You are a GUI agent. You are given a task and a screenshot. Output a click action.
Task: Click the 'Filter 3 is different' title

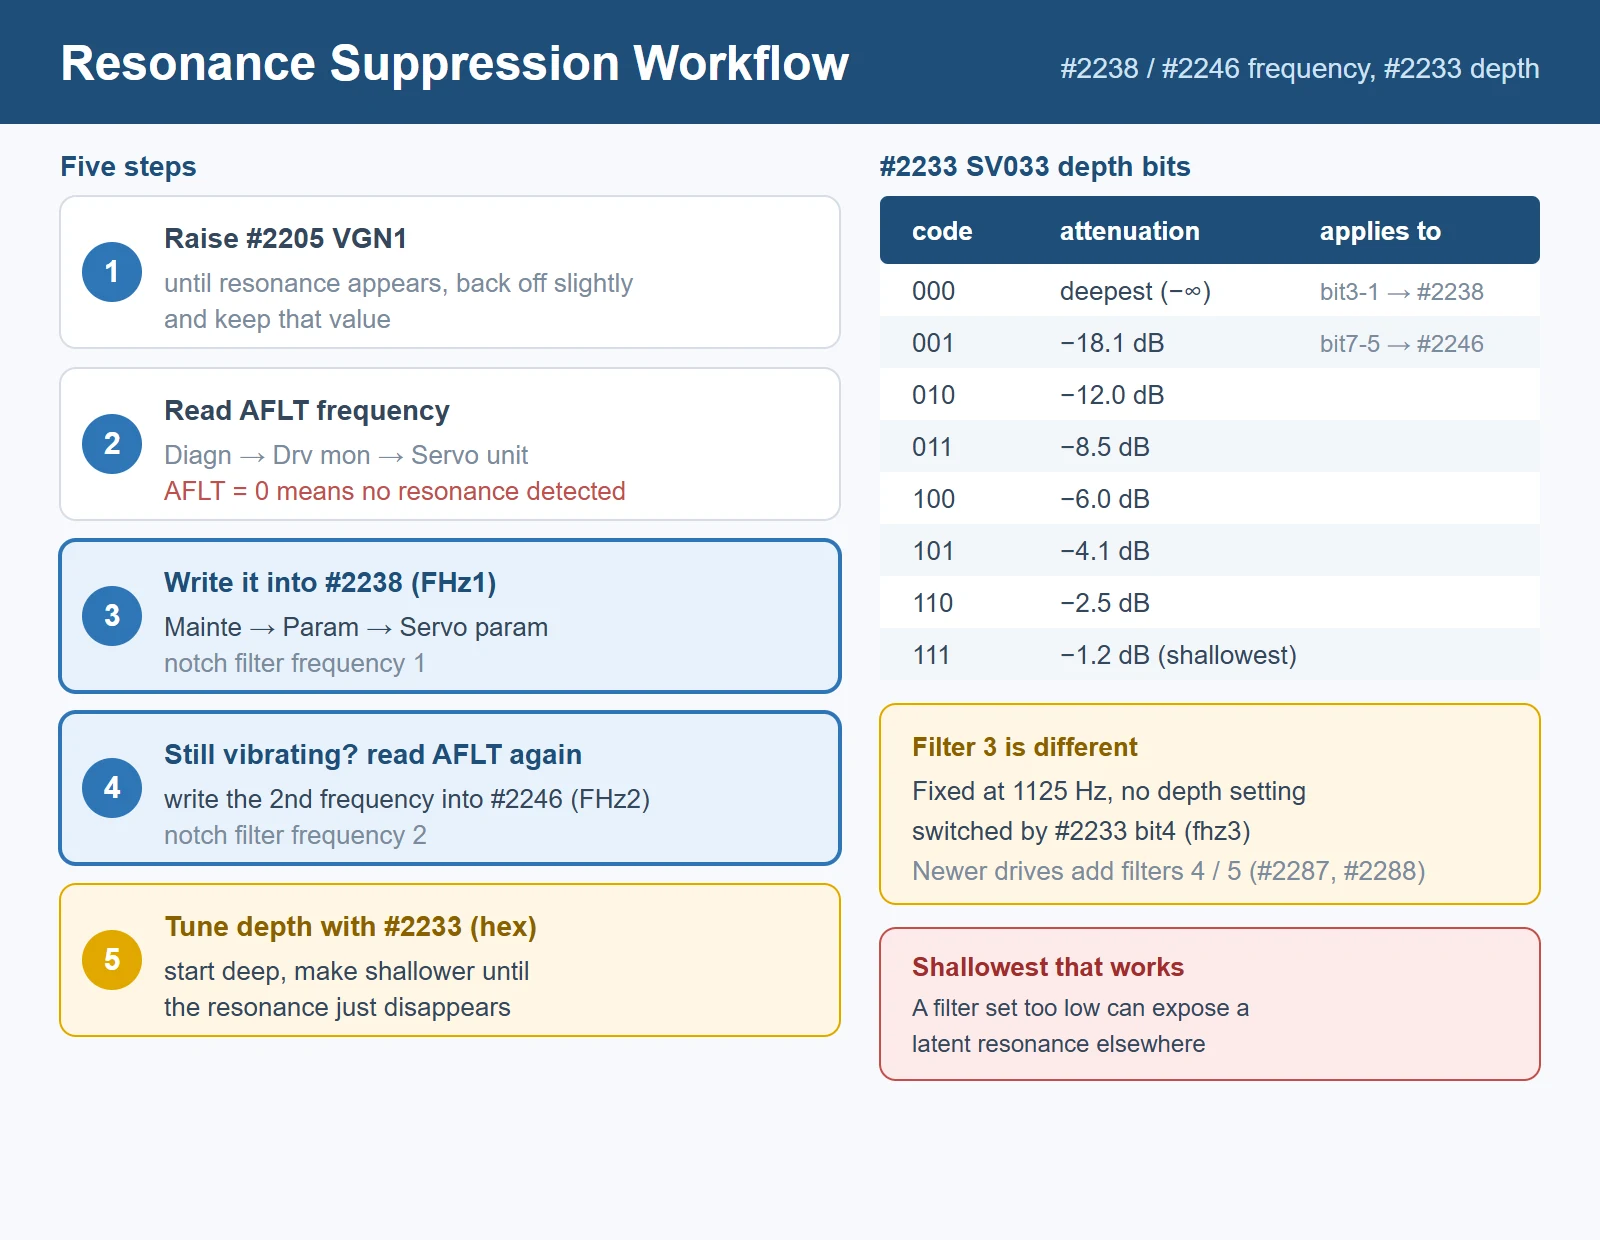pyautogui.click(x=1025, y=747)
